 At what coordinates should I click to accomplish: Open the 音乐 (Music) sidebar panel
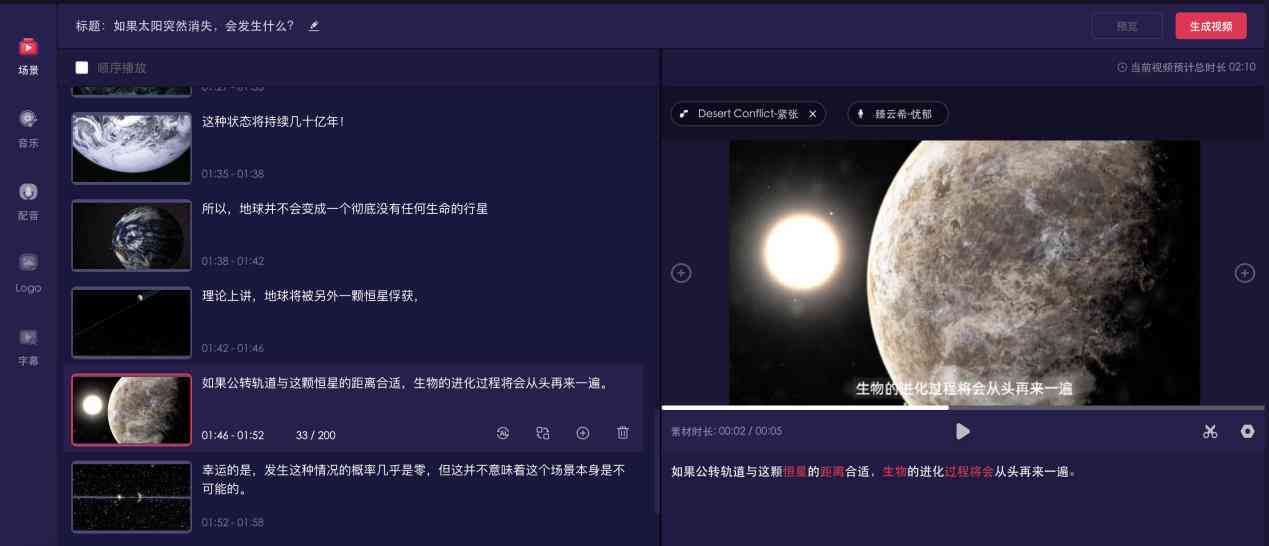(28, 129)
